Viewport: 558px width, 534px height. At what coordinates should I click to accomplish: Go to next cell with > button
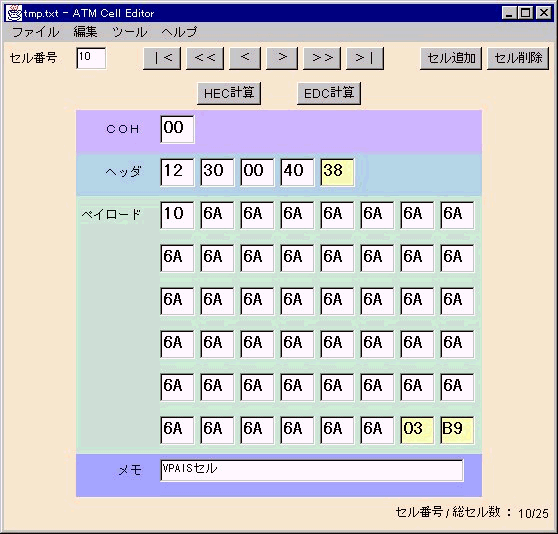point(282,58)
